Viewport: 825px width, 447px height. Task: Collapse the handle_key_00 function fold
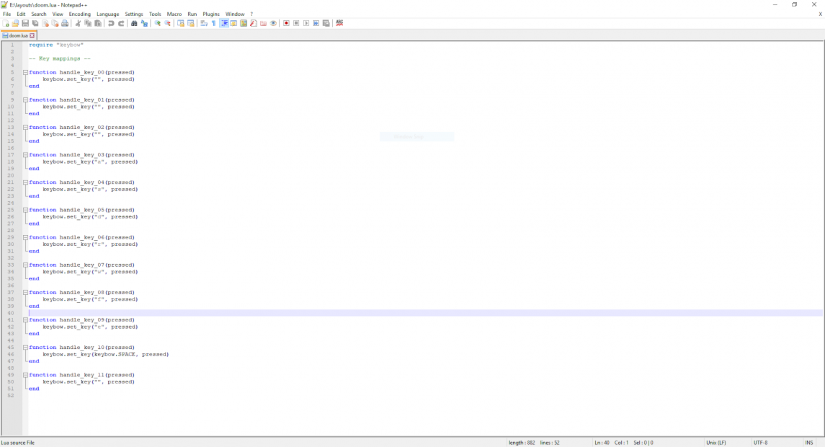click(25, 73)
